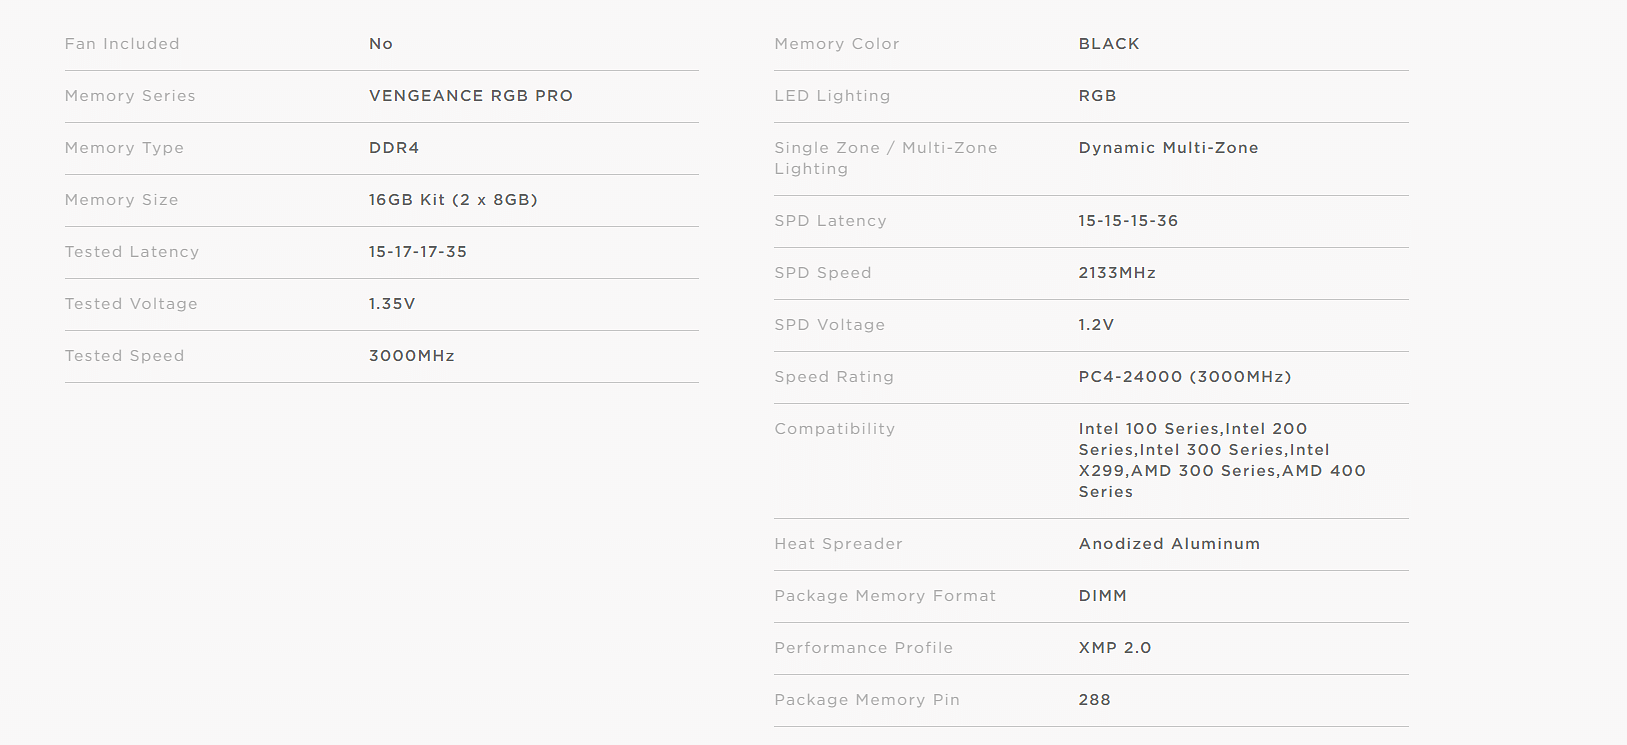This screenshot has height=745, width=1627.
Task: Click the SPD Latency 15-15-15-36 value
Action: point(1128,221)
